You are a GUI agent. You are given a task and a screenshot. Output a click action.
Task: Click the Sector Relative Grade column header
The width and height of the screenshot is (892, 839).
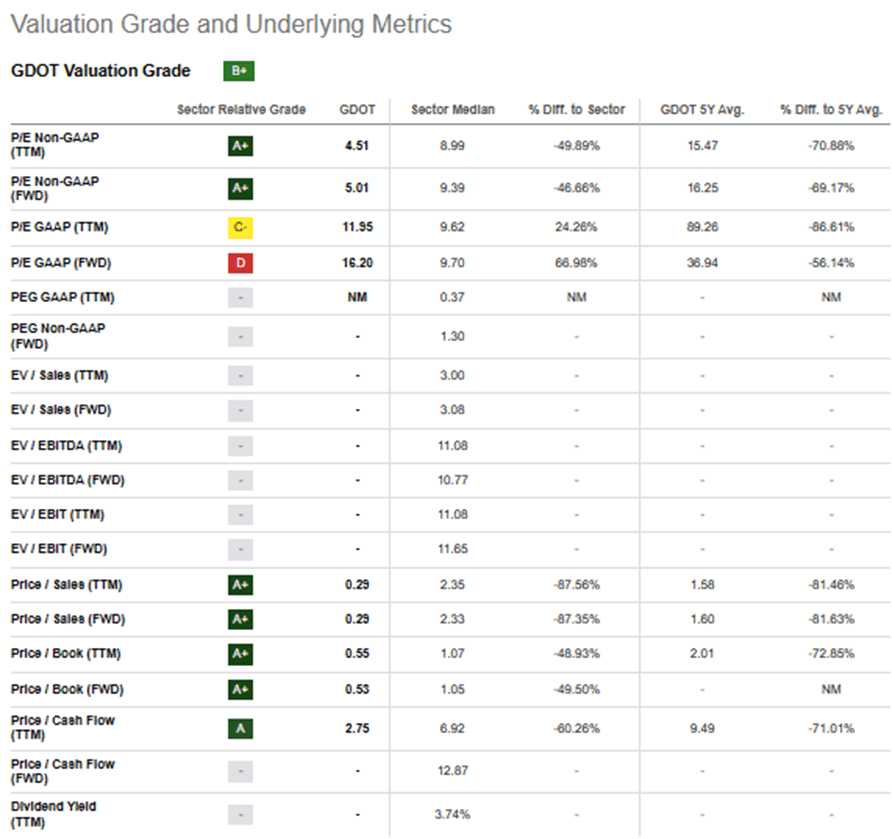(241, 109)
